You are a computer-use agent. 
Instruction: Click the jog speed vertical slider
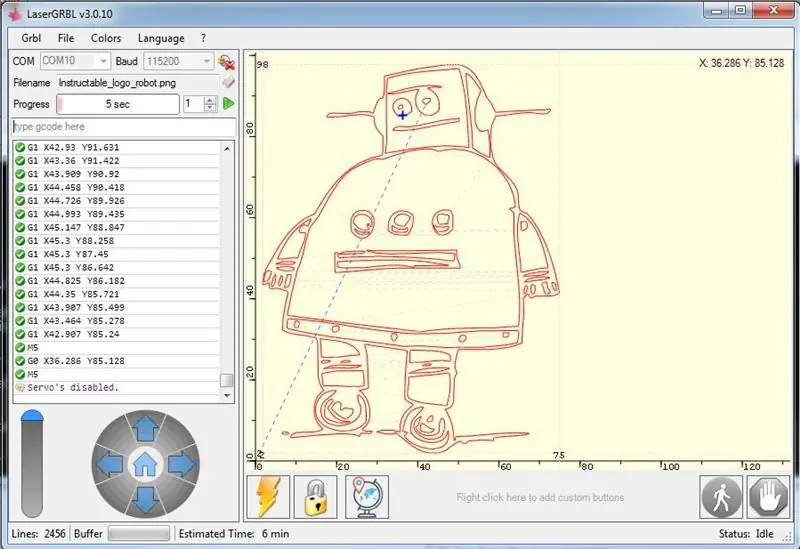coord(32,463)
